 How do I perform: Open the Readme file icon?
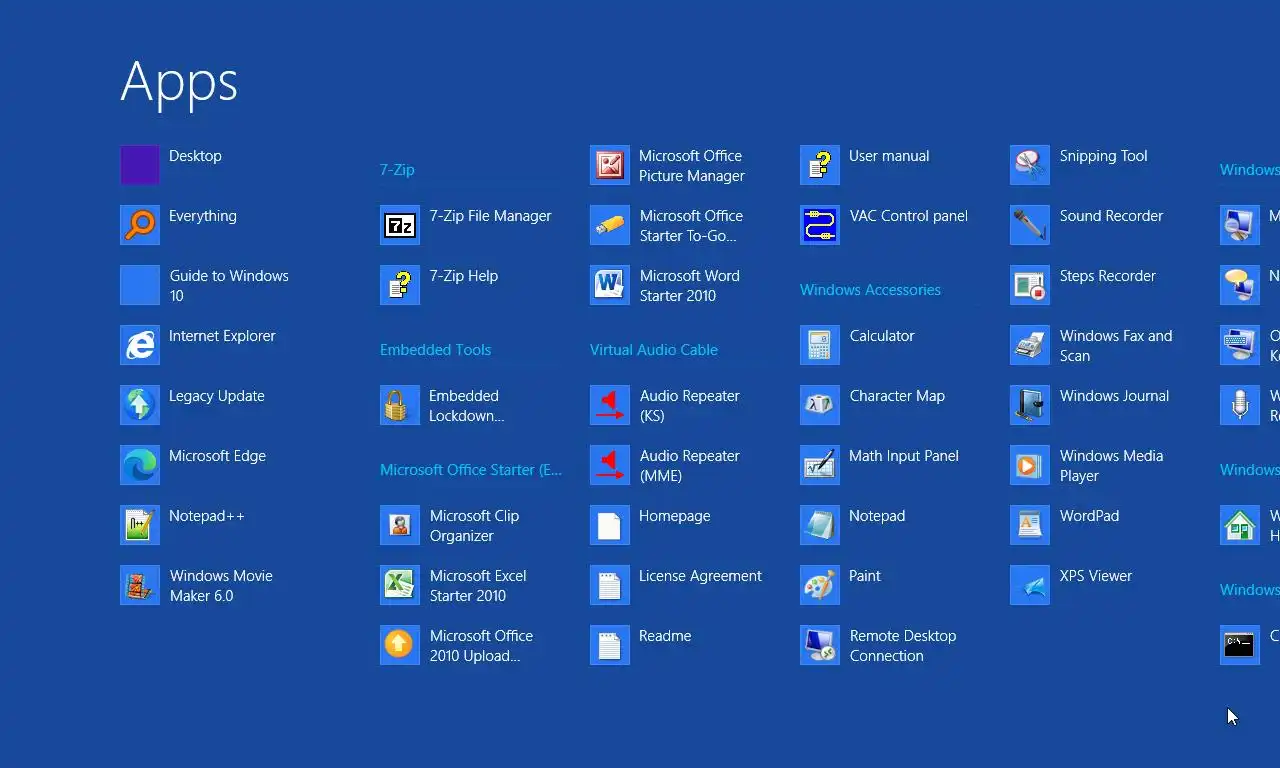point(610,645)
